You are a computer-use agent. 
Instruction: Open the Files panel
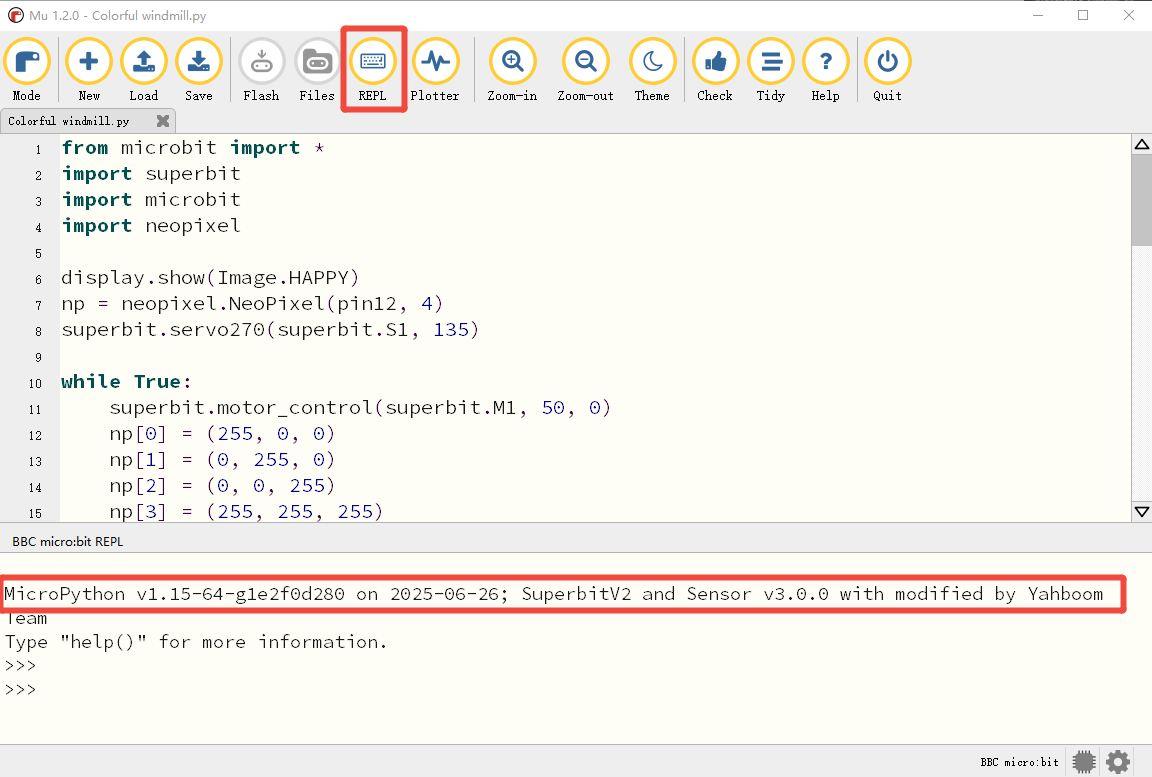pyautogui.click(x=317, y=71)
